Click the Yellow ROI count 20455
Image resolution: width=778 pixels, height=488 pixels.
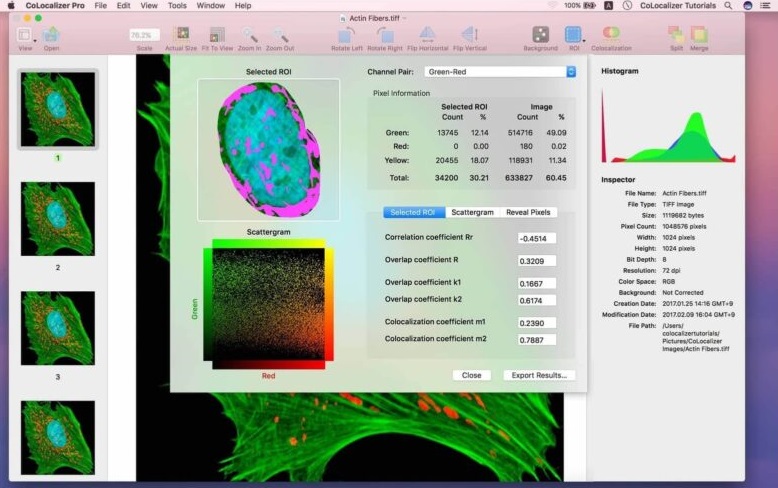pyautogui.click(x=447, y=161)
